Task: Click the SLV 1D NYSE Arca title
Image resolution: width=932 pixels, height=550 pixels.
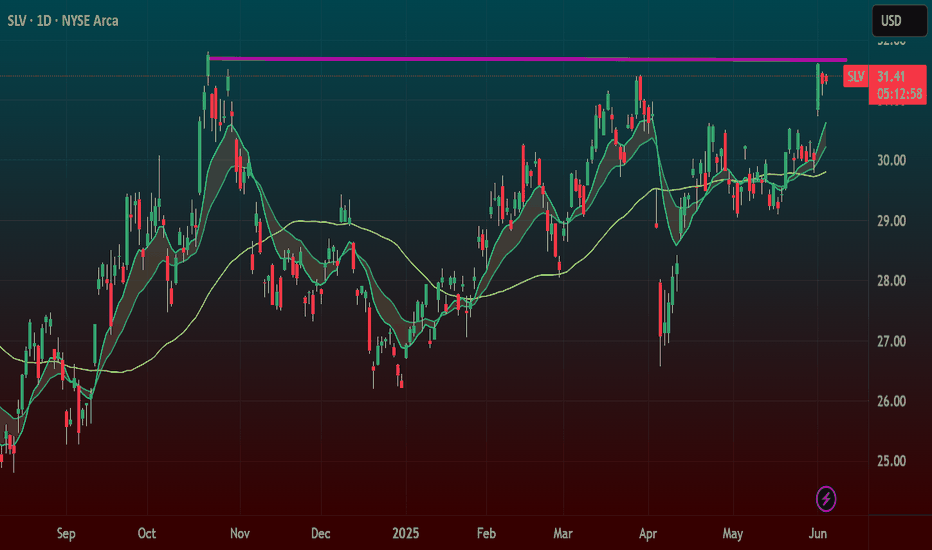Action: 62,21
